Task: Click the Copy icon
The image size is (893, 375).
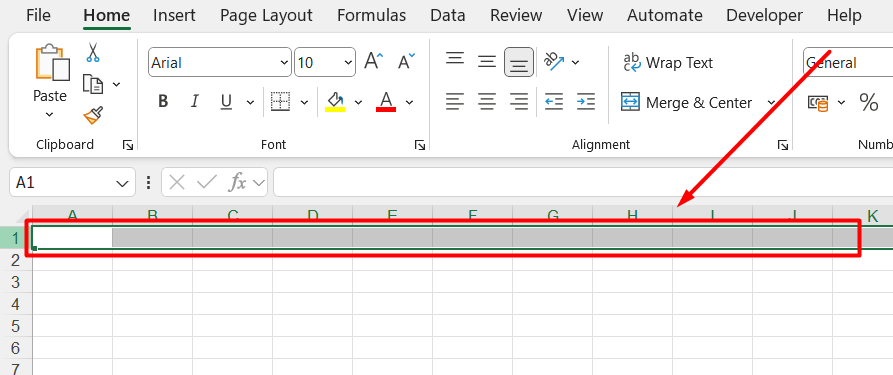Action: point(93,84)
